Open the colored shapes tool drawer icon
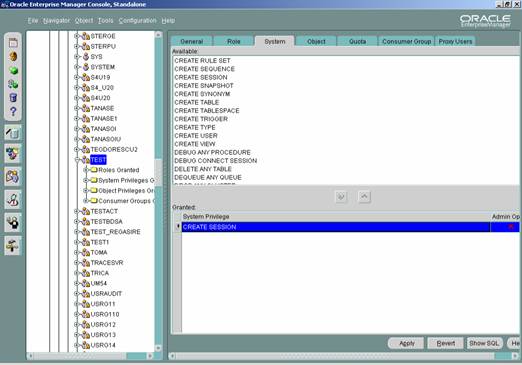The width and height of the screenshot is (522, 365). coord(13,154)
